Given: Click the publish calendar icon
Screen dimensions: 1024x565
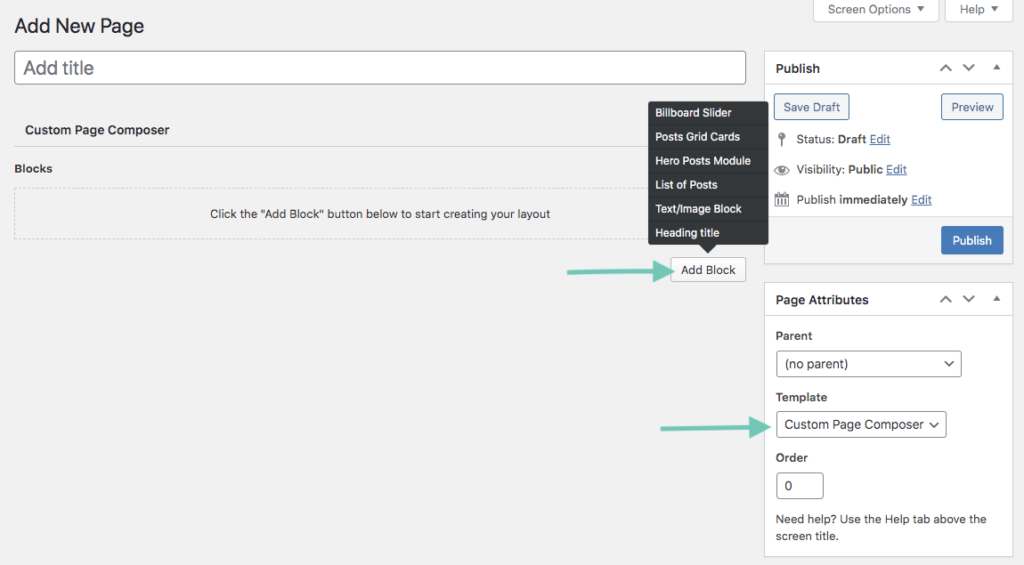Looking at the screenshot, I should click(x=782, y=199).
